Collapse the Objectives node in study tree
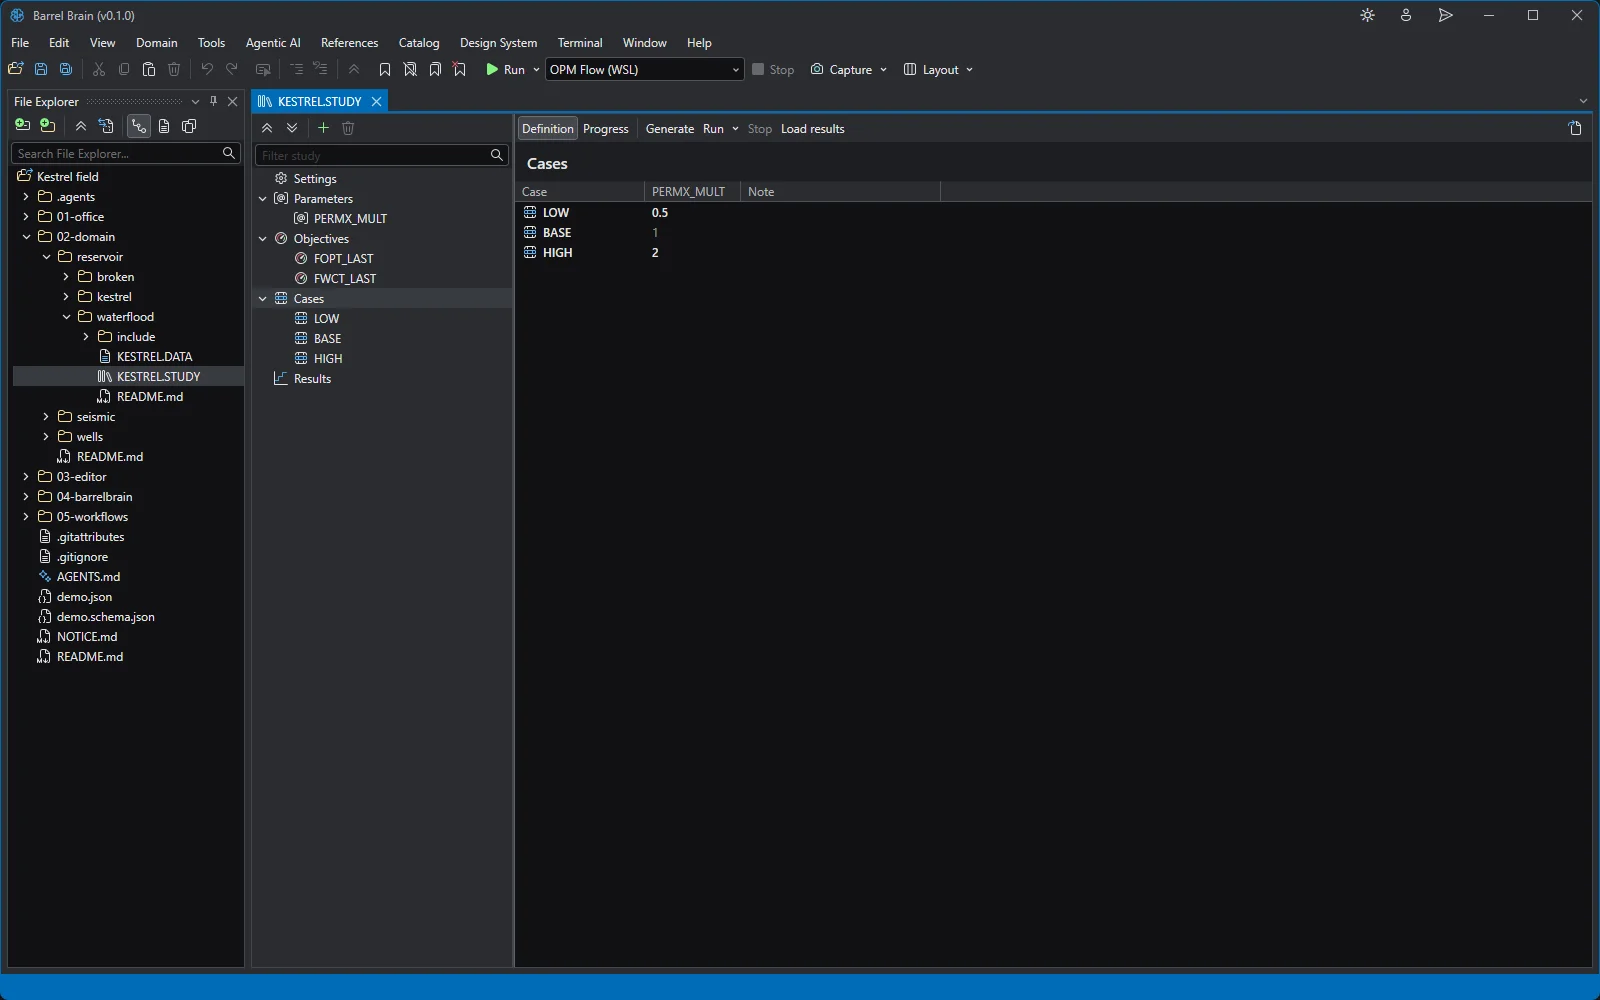Screen dimensions: 1600x1000 click(263, 239)
